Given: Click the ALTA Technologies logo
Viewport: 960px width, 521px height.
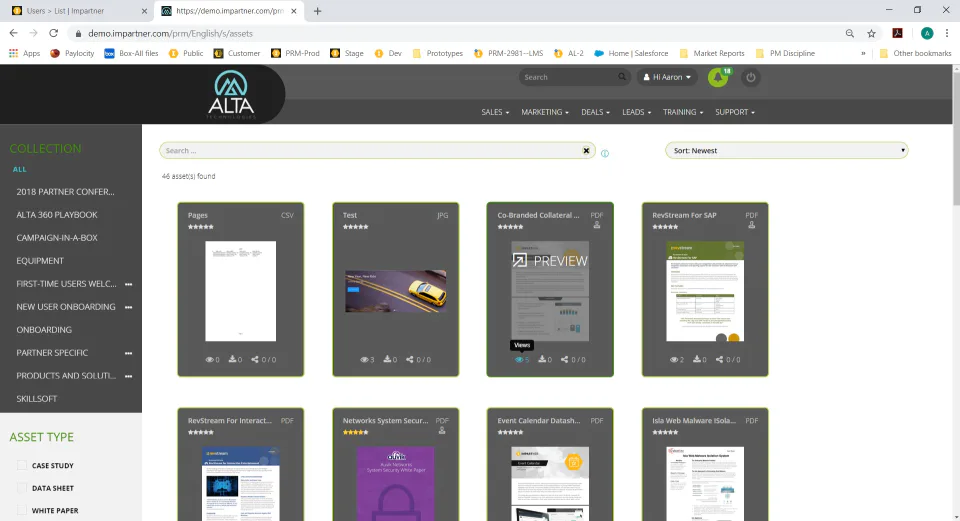Looking at the screenshot, I should click(231, 95).
